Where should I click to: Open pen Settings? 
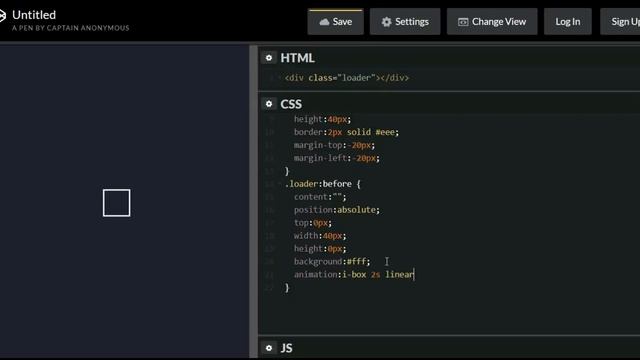click(x=405, y=22)
